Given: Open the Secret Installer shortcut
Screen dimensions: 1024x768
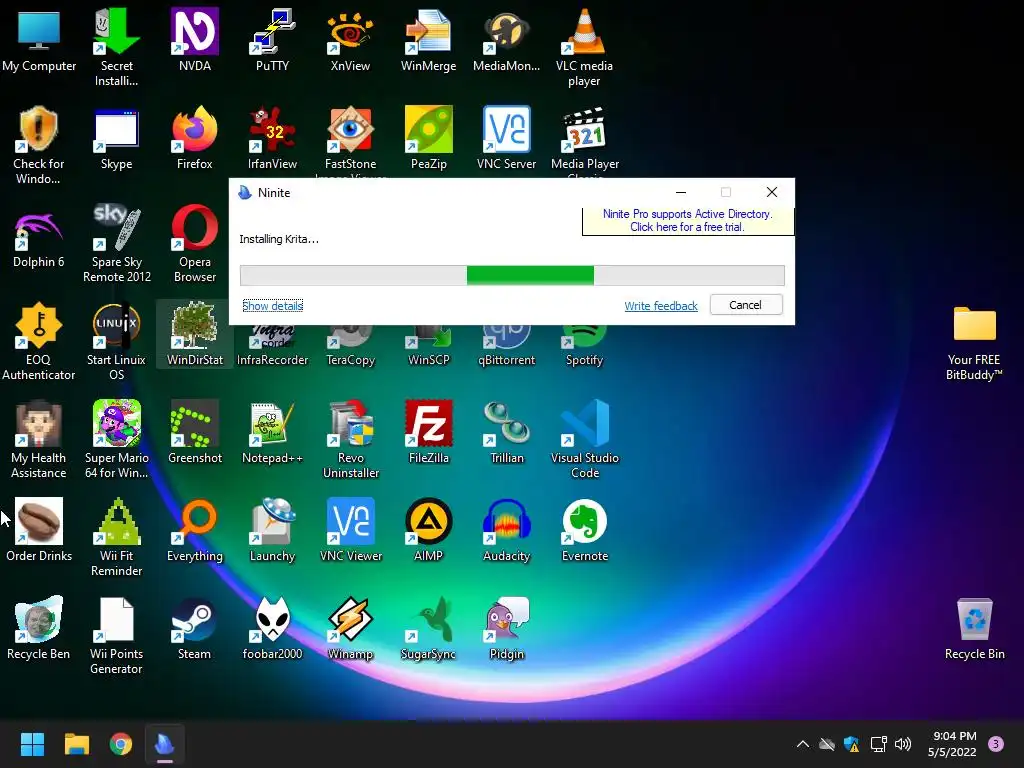Looking at the screenshot, I should pos(116,48).
